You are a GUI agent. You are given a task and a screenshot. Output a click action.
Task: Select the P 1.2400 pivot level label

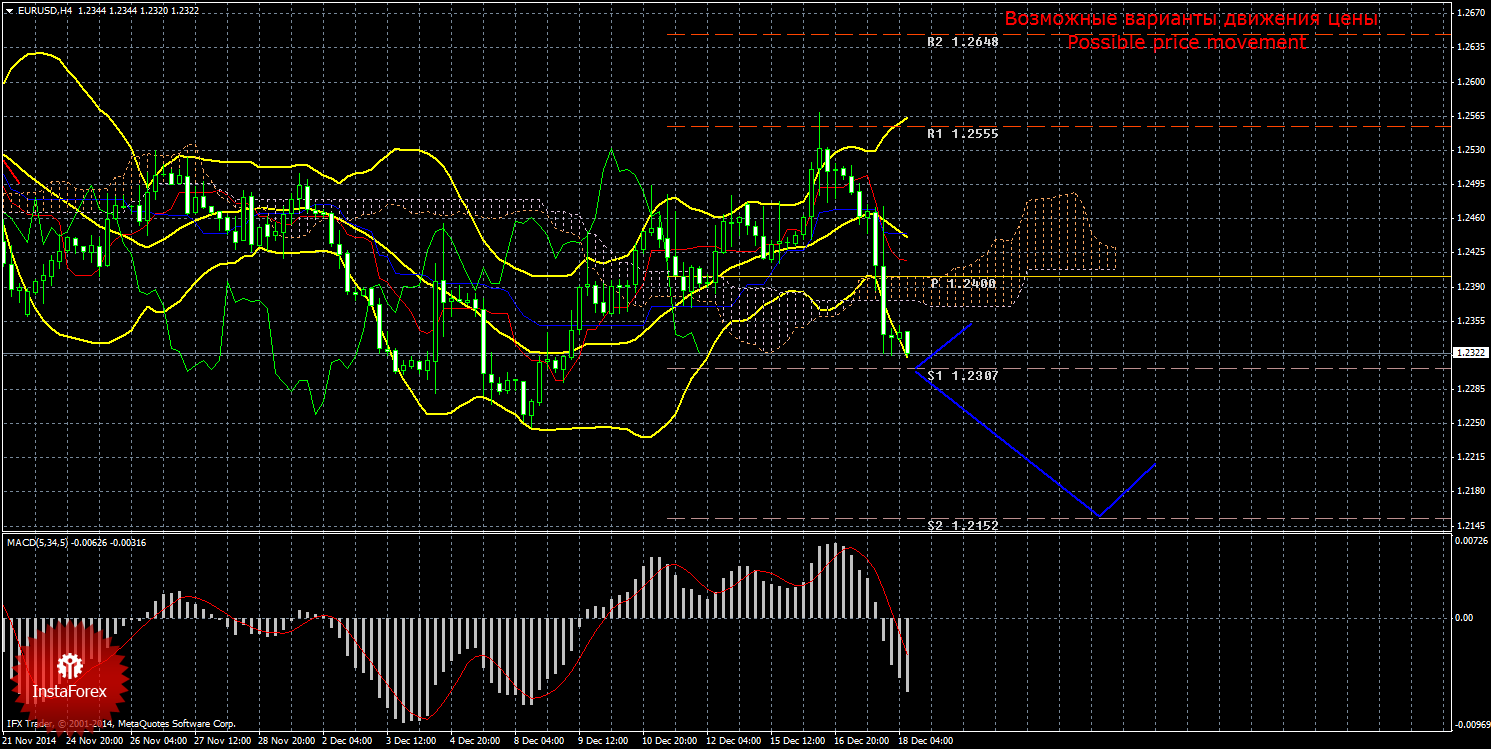(x=962, y=284)
